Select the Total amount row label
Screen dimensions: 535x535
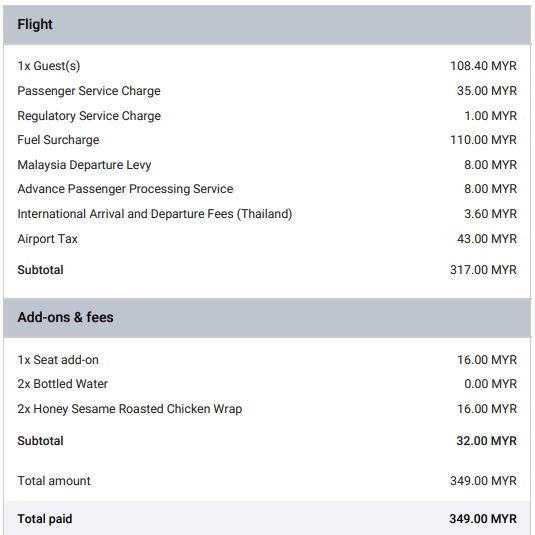tap(54, 481)
